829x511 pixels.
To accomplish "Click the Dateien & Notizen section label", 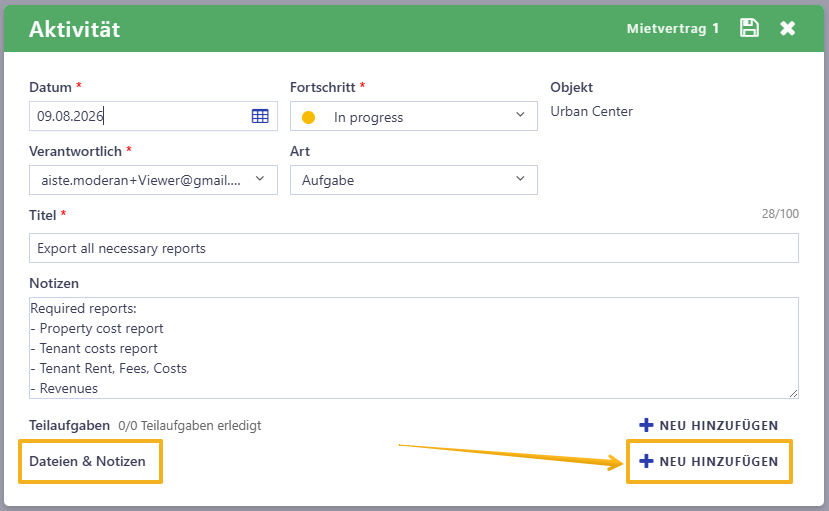I will pyautogui.click(x=87, y=461).
